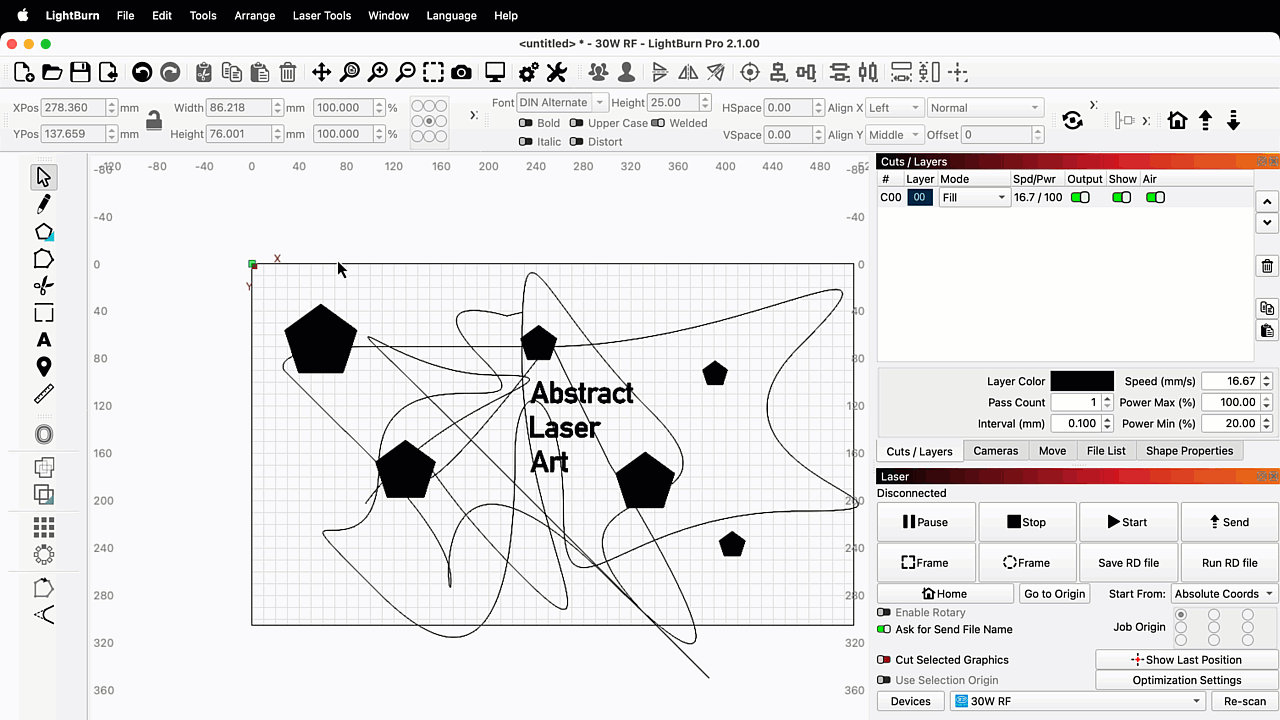Toggle the Bold text switch
Screen dimensions: 1280x720
[526, 123]
